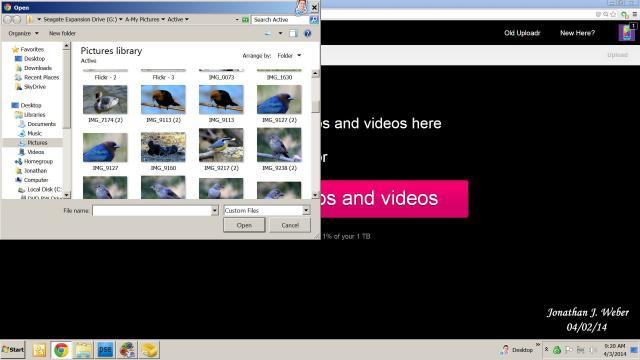Click the New Here? link
Screen dimensions: 640x360
577,33
